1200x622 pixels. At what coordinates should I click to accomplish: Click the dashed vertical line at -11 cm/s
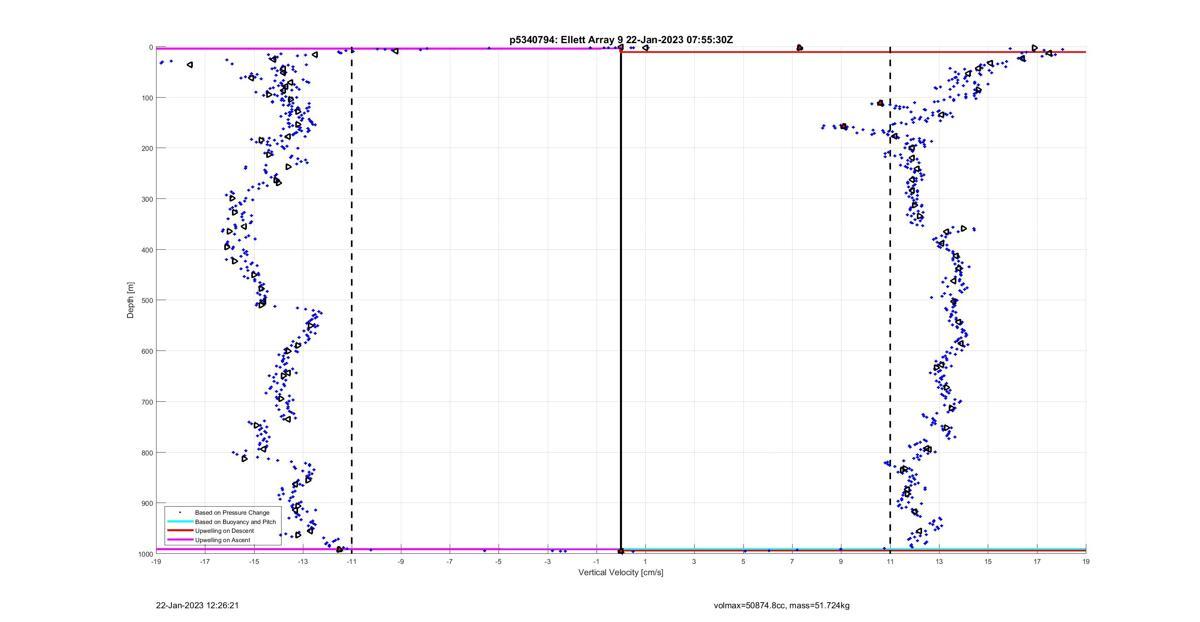[x=352, y=300]
